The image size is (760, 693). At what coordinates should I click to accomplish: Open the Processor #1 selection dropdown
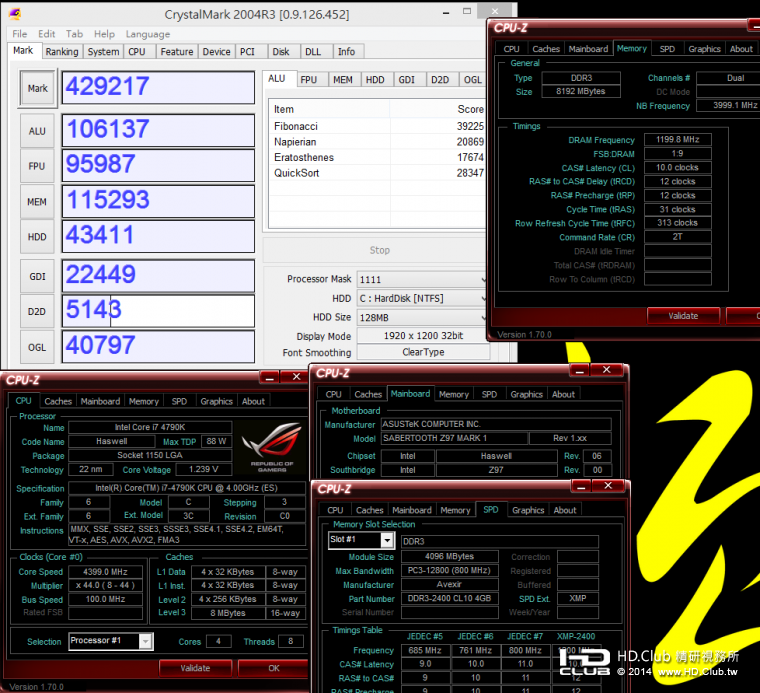(111, 641)
